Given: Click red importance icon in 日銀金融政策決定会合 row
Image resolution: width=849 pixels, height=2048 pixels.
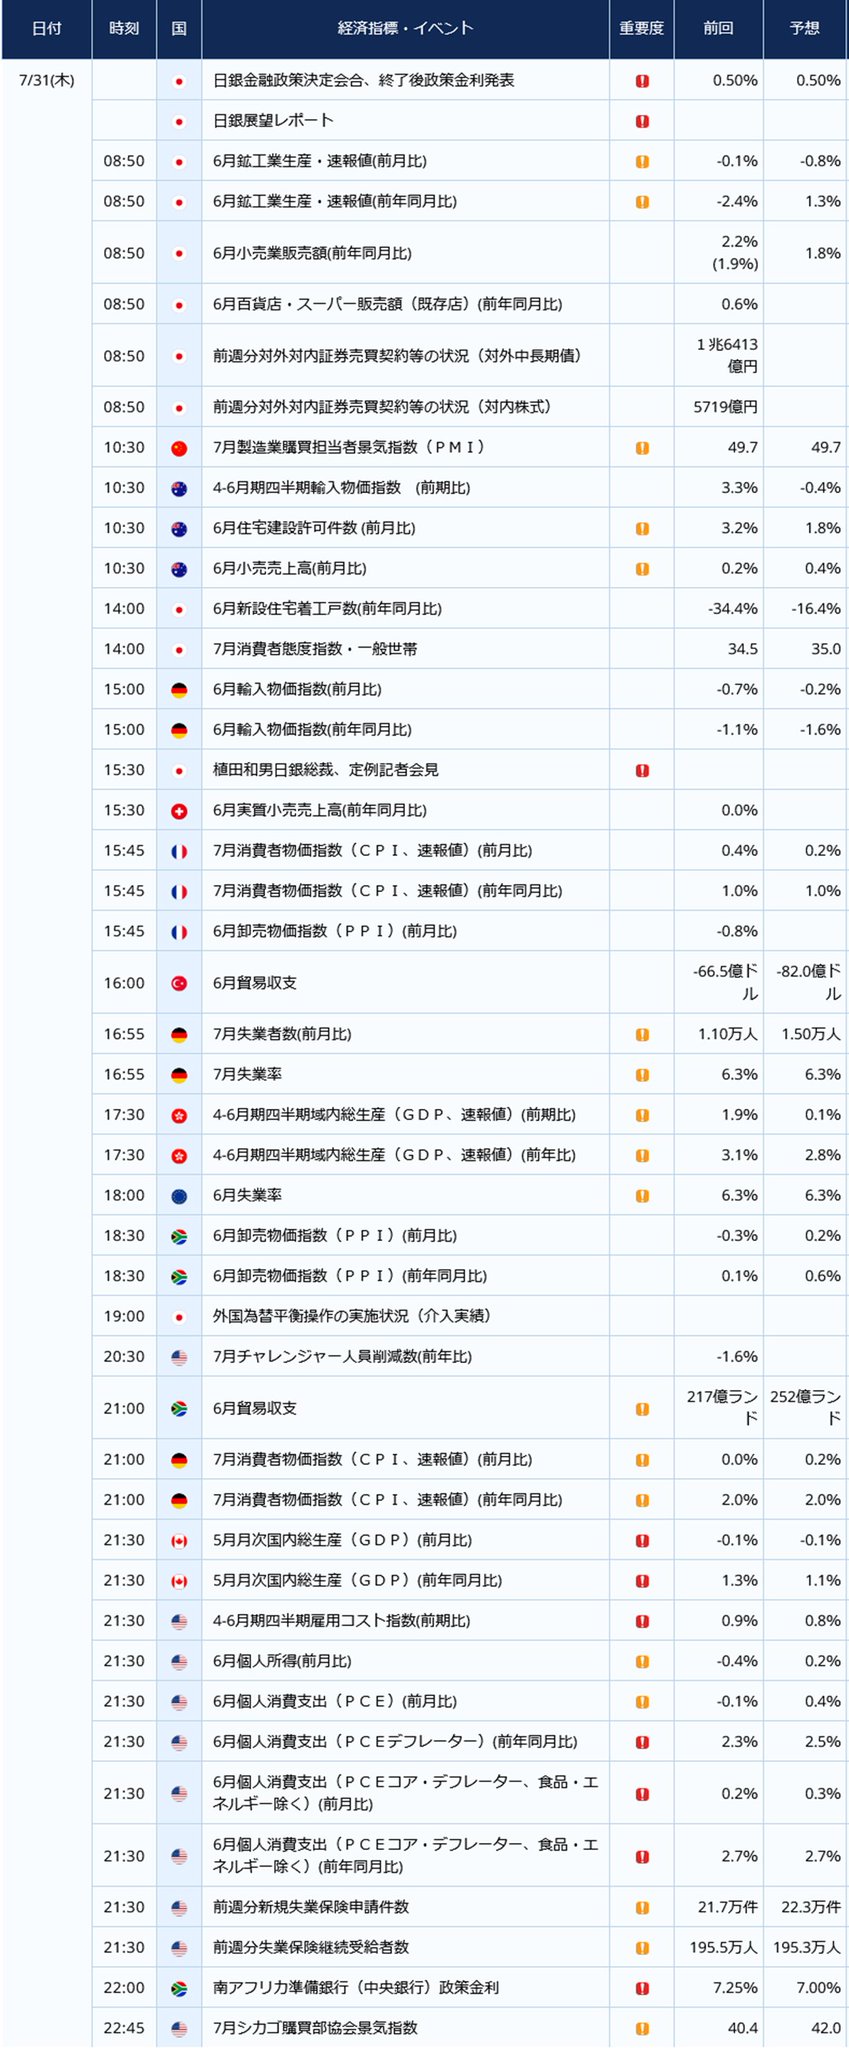Looking at the screenshot, I should [x=642, y=81].
